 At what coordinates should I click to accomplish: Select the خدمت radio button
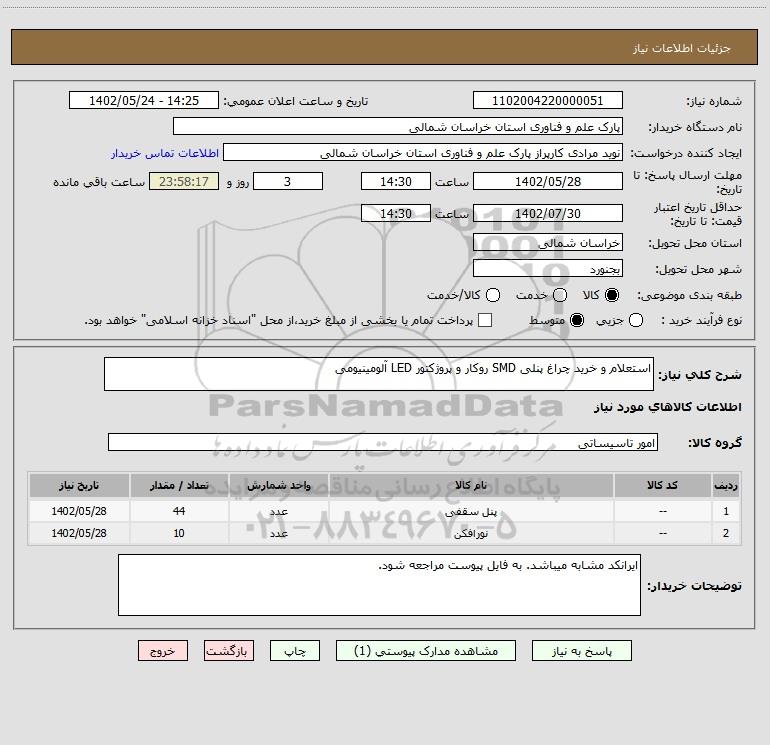point(560,295)
